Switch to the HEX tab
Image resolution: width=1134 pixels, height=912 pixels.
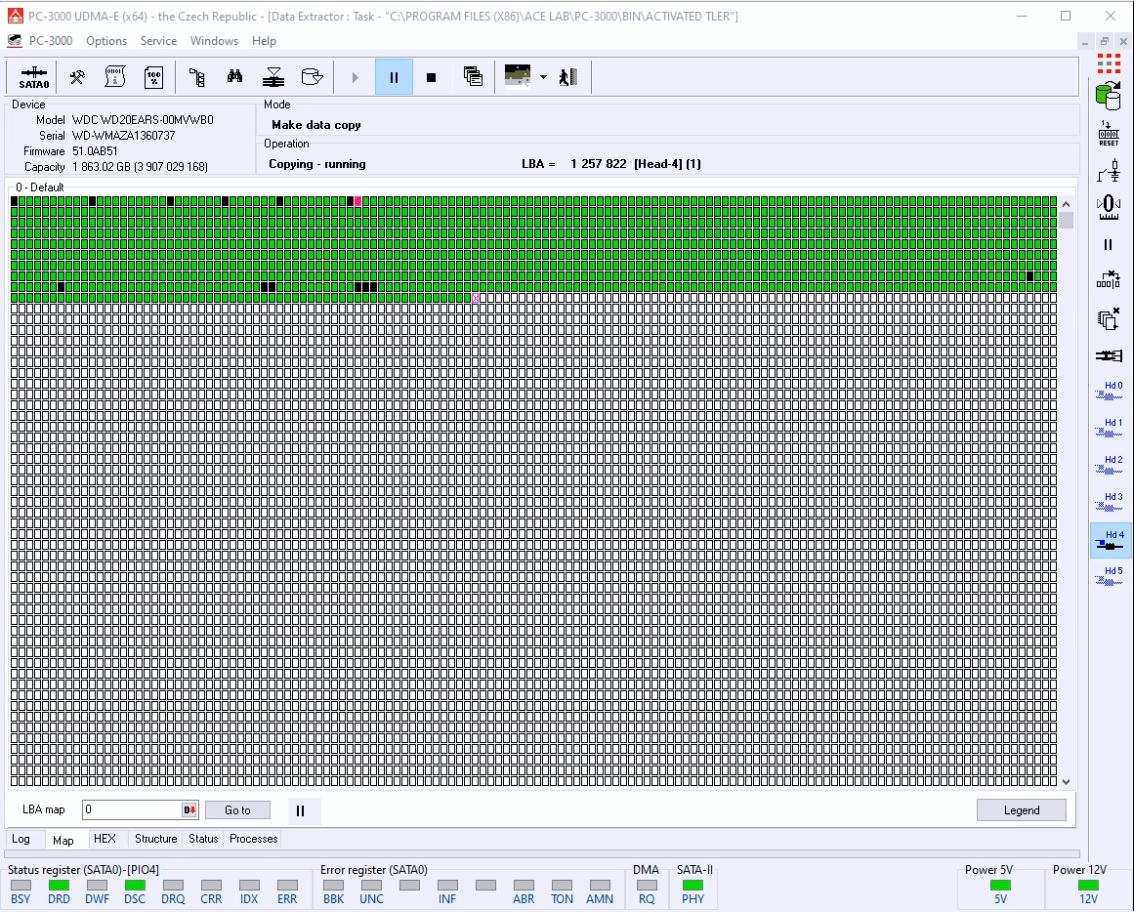click(104, 839)
